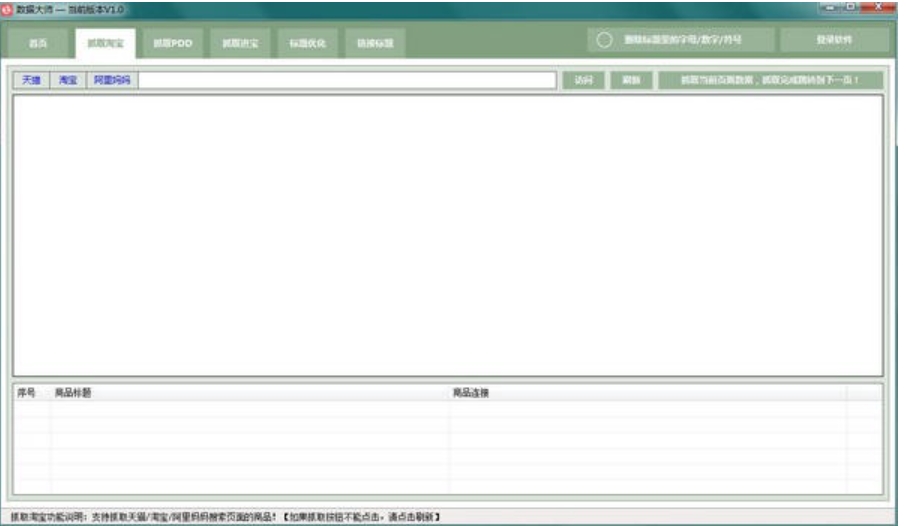Open the 抓取进宝 tab

[240, 43]
